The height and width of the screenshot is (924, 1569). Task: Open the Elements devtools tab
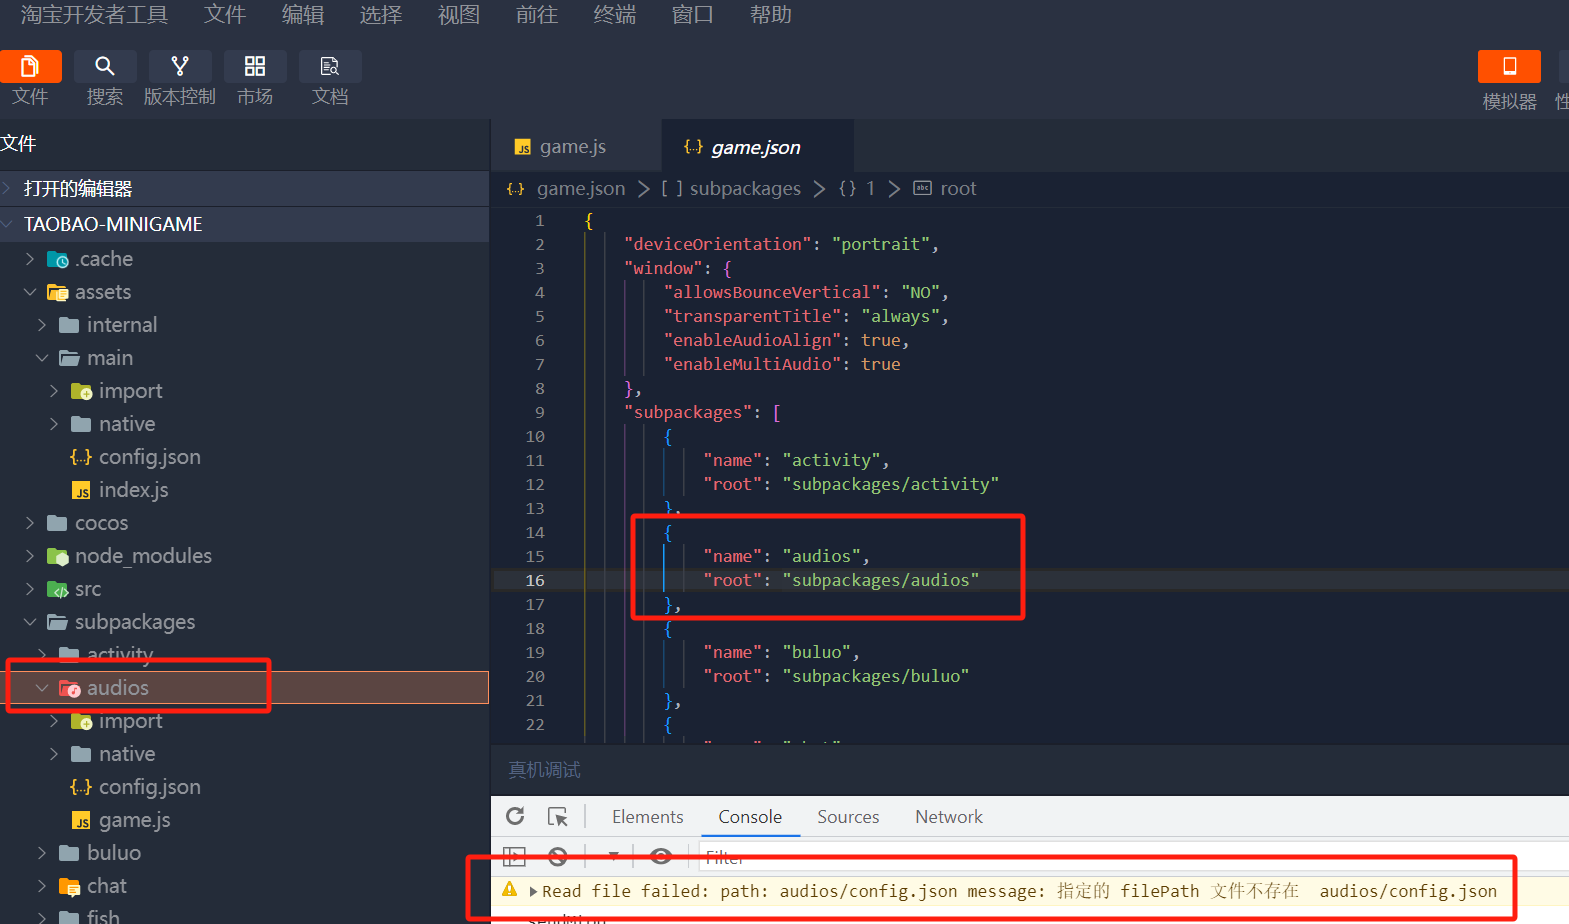point(648,817)
